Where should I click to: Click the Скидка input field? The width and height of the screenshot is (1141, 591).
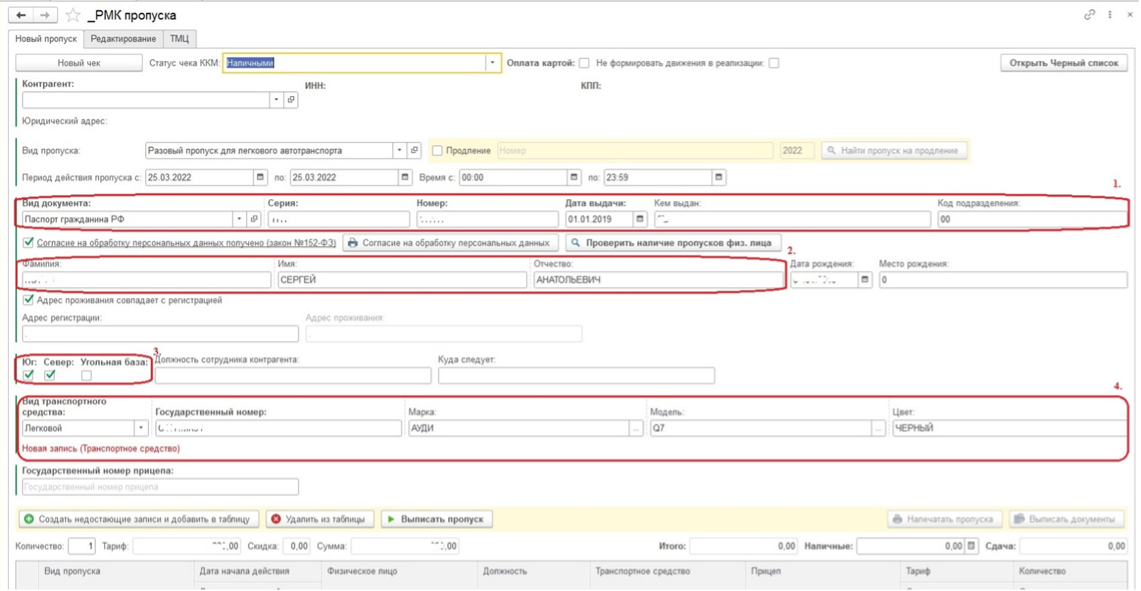[x=296, y=545]
